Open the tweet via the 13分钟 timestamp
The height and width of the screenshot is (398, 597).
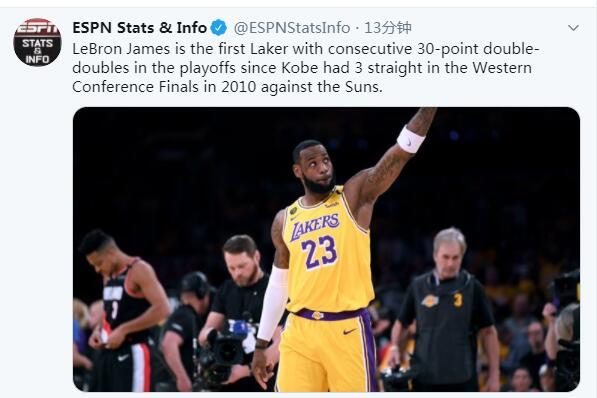pyautogui.click(x=388, y=28)
